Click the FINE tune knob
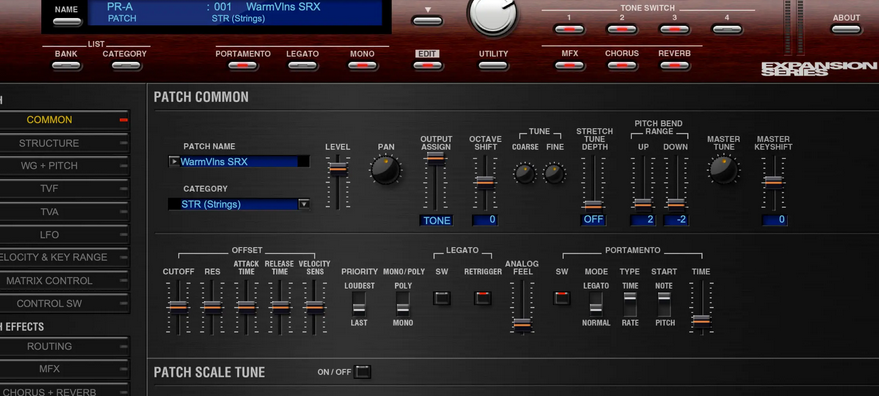Viewport: 879px width, 396px height. [554, 173]
